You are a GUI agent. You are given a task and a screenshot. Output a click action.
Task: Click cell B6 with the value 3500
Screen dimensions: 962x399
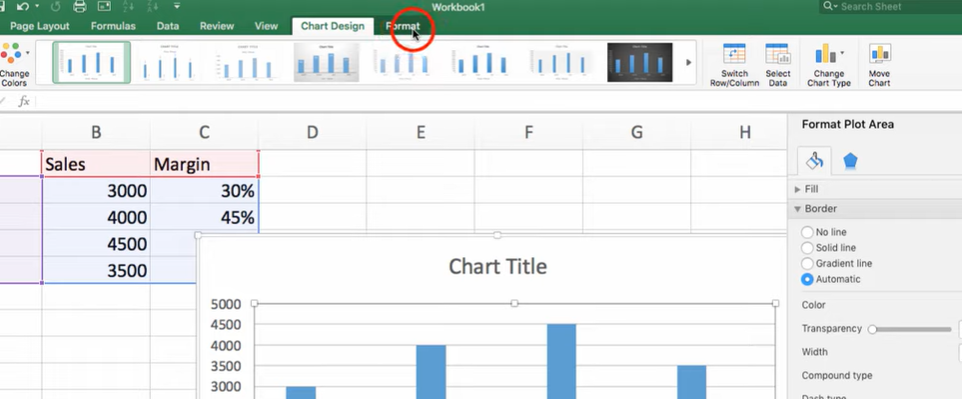pyautogui.click(x=96, y=270)
